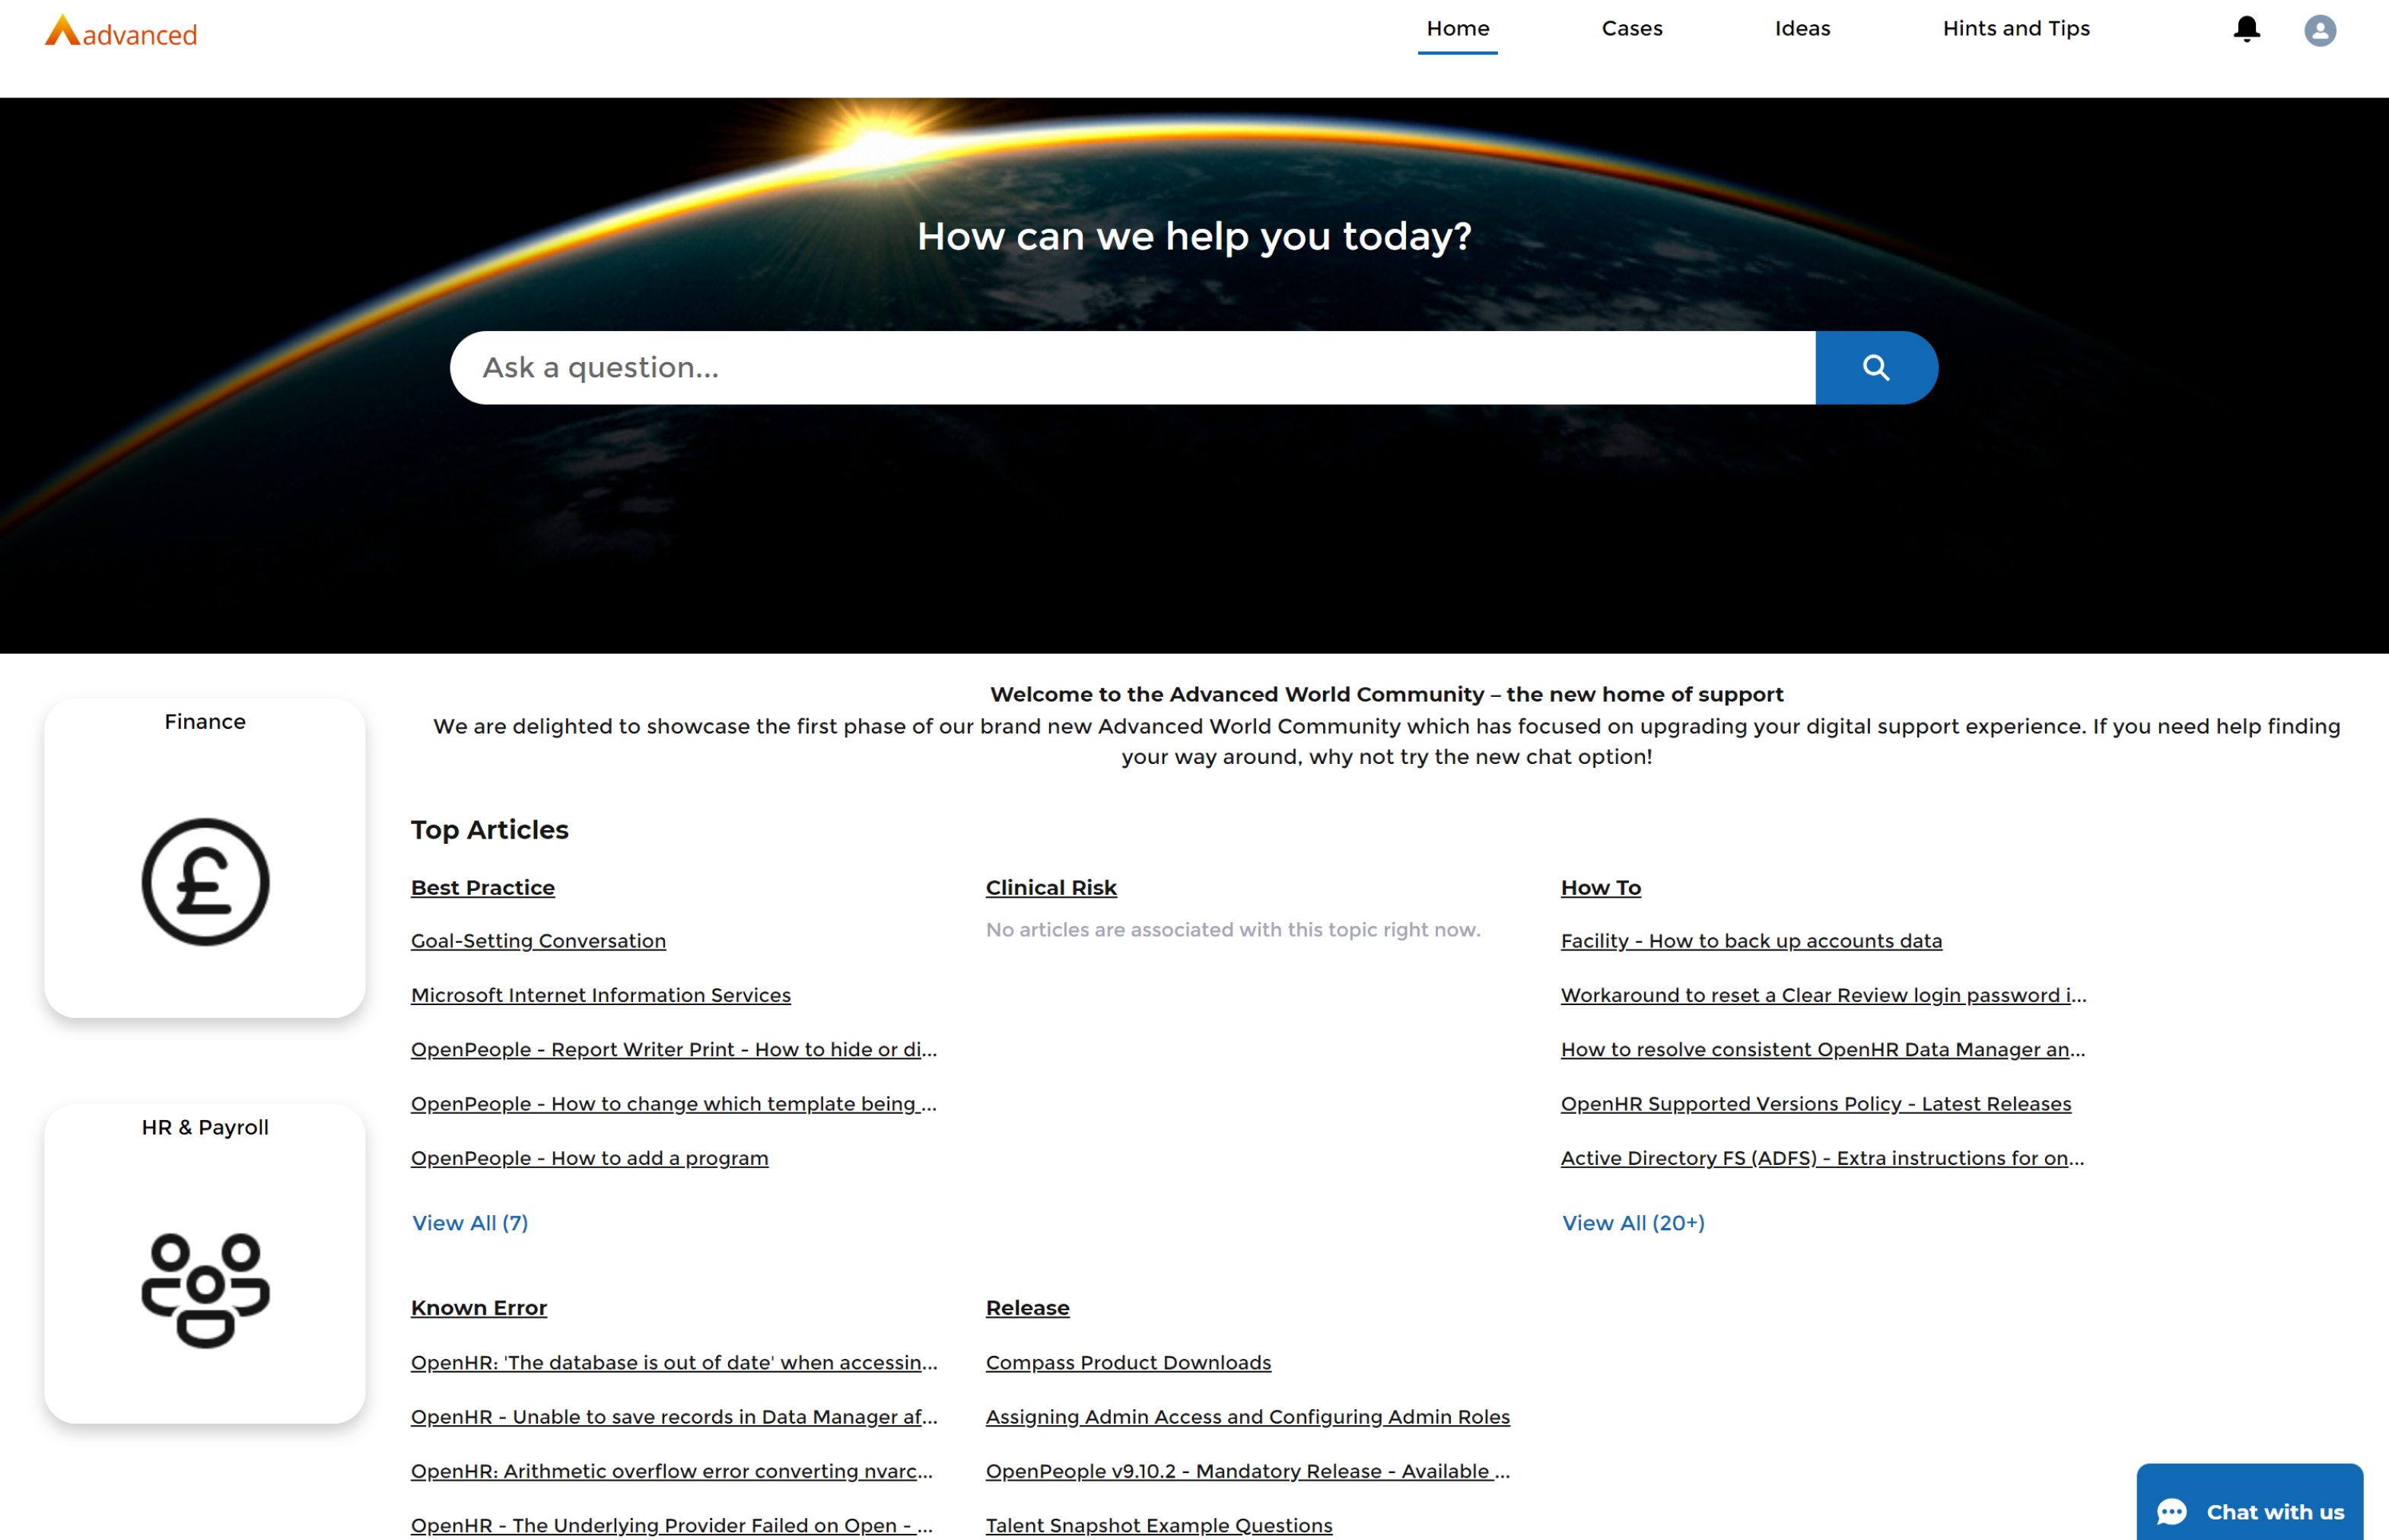Open Compass Product Downloads article
The width and height of the screenshot is (2389, 1540).
1128,1363
